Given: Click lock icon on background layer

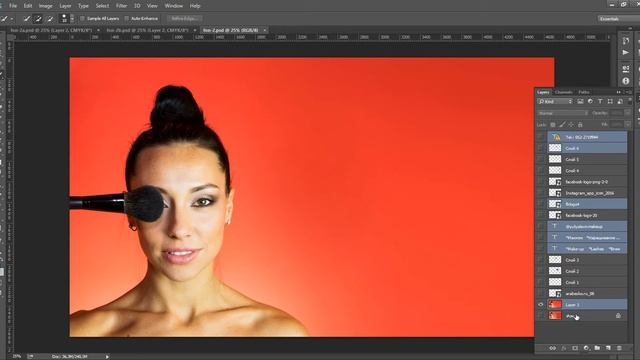Looking at the screenshot, I should pyautogui.click(x=618, y=316).
